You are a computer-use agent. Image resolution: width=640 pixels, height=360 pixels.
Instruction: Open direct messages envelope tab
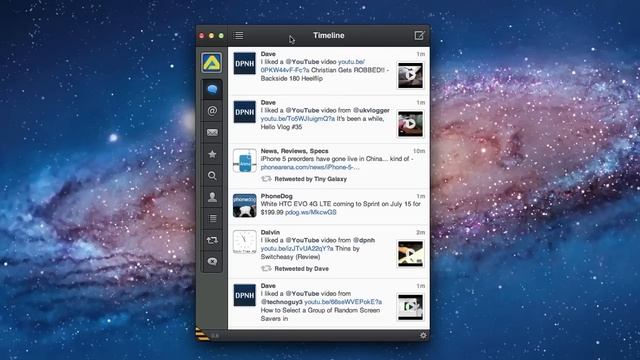click(212, 132)
